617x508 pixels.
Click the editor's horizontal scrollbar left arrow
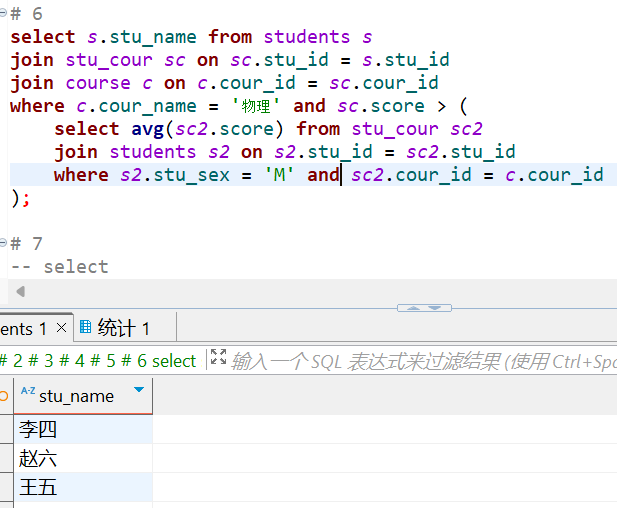(x=19, y=291)
